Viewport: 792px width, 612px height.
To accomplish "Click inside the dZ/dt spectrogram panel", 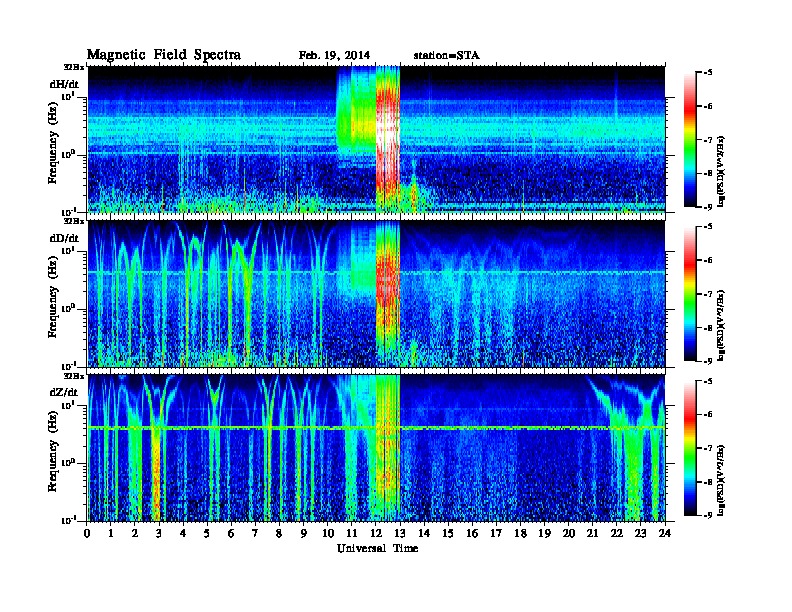I will tap(376, 448).
